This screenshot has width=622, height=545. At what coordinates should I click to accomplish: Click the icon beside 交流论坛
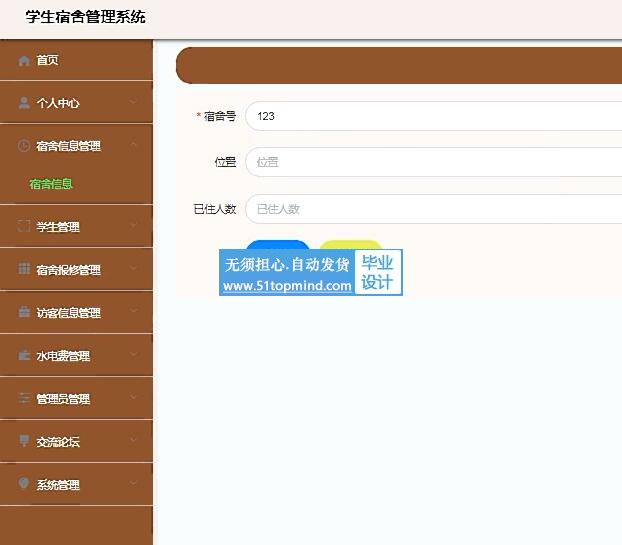[24, 441]
